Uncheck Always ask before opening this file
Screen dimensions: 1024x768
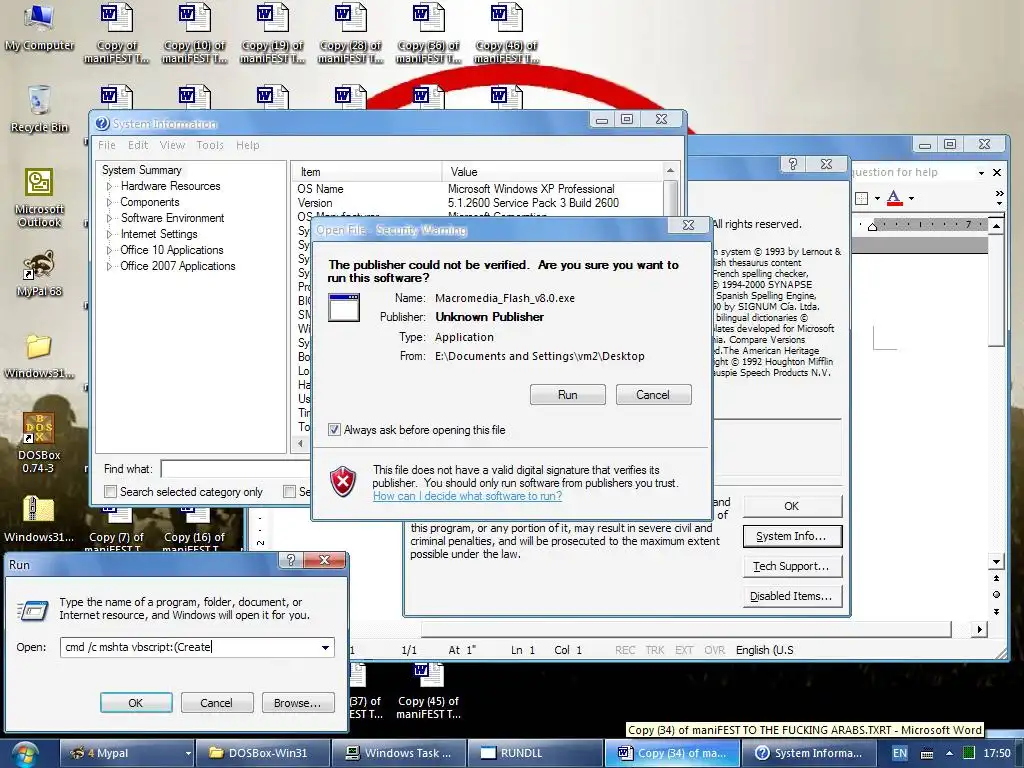334,430
